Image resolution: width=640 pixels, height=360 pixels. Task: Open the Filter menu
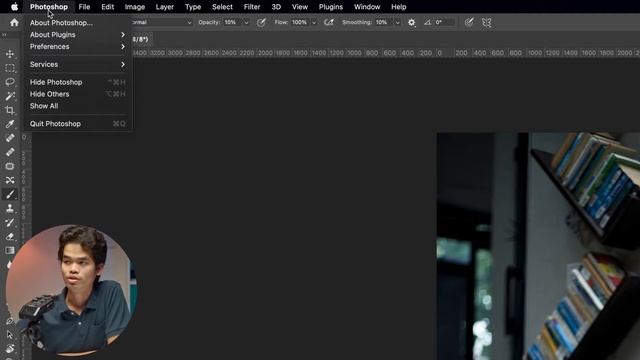(252, 7)
